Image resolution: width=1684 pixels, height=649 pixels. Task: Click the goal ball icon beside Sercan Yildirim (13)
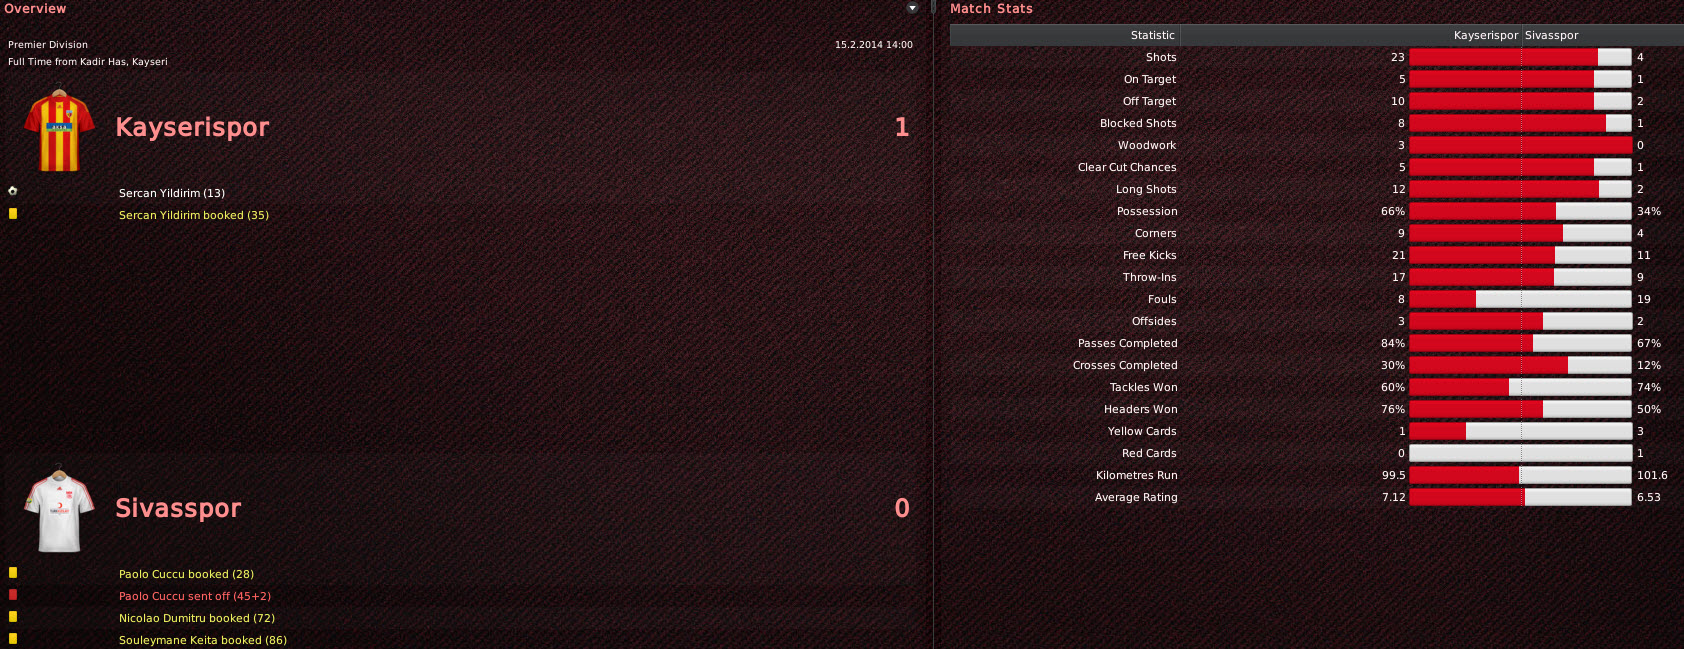click(x=12, y=190)
